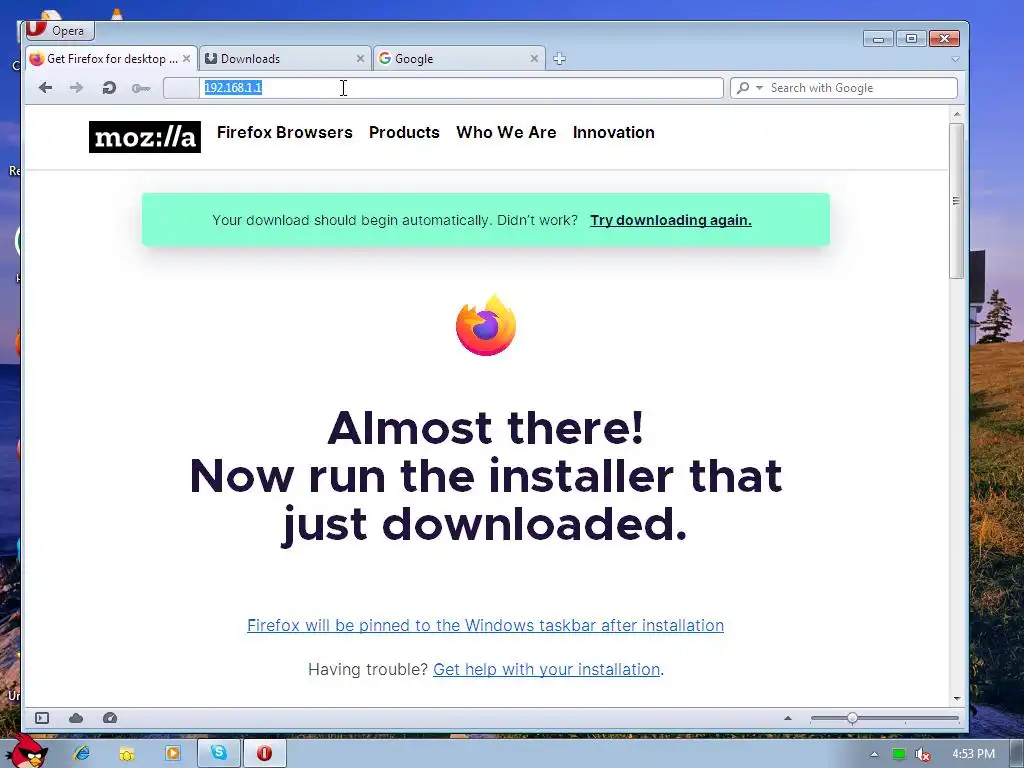Screen dimensions: 1024x768
Task: Click the Firefox logo image
Action: coord(486,325)
